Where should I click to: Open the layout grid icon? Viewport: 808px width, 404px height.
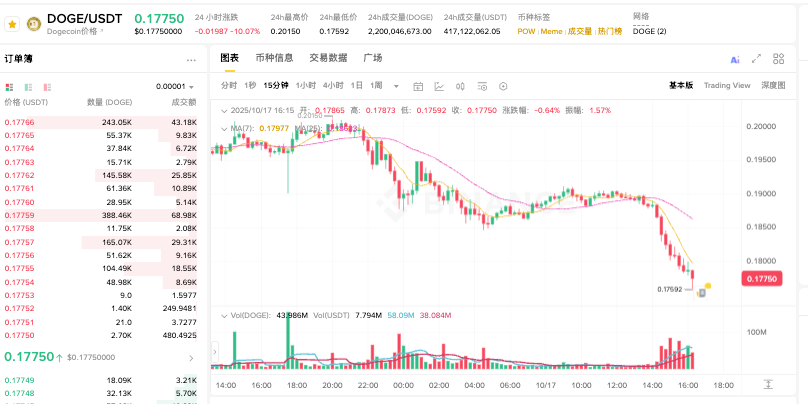[x=779, y=59]
